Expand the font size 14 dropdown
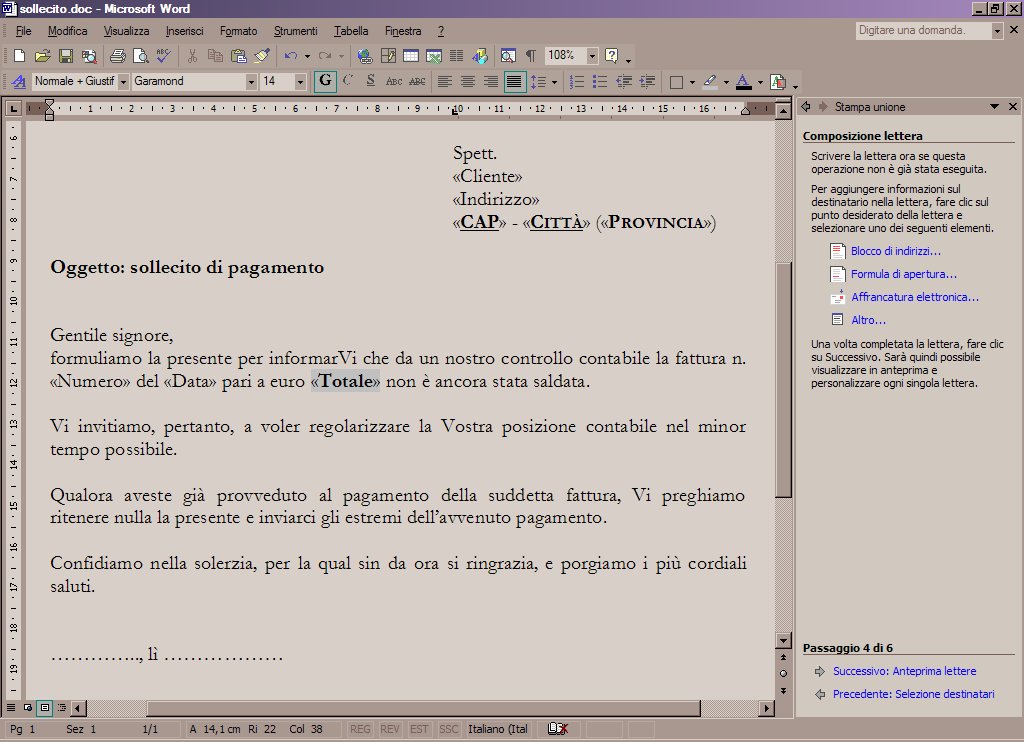The width and height of the screenshot is (1024, 742). 301,82
